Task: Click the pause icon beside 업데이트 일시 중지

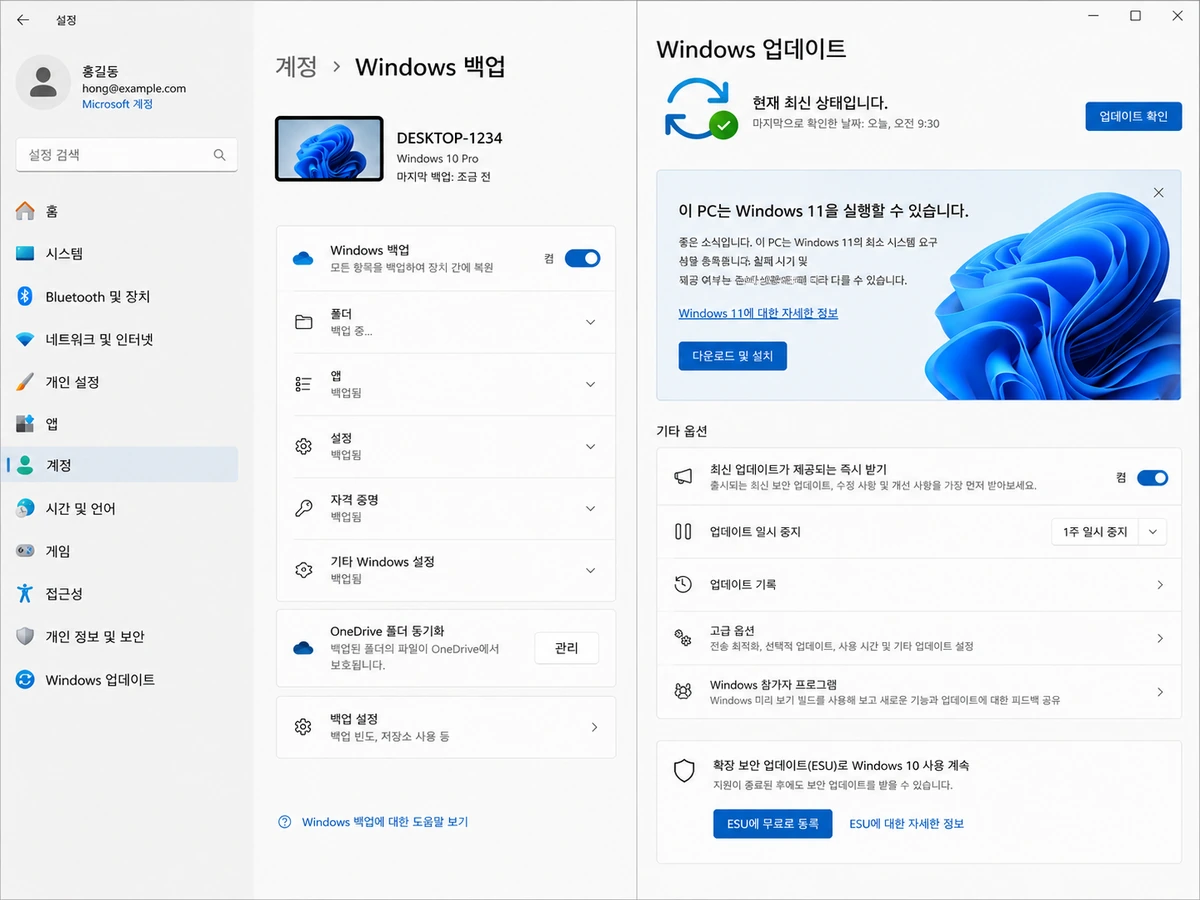Action: coord(683,532)
